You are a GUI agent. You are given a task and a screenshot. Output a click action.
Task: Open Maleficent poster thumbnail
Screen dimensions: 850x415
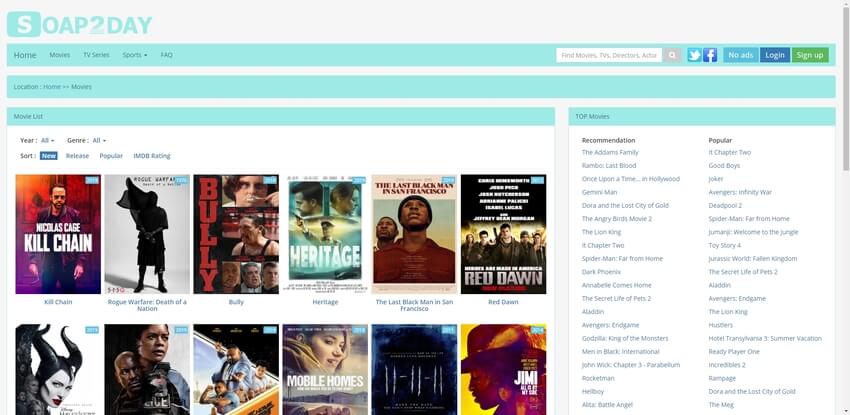click(x=58, y=369)
